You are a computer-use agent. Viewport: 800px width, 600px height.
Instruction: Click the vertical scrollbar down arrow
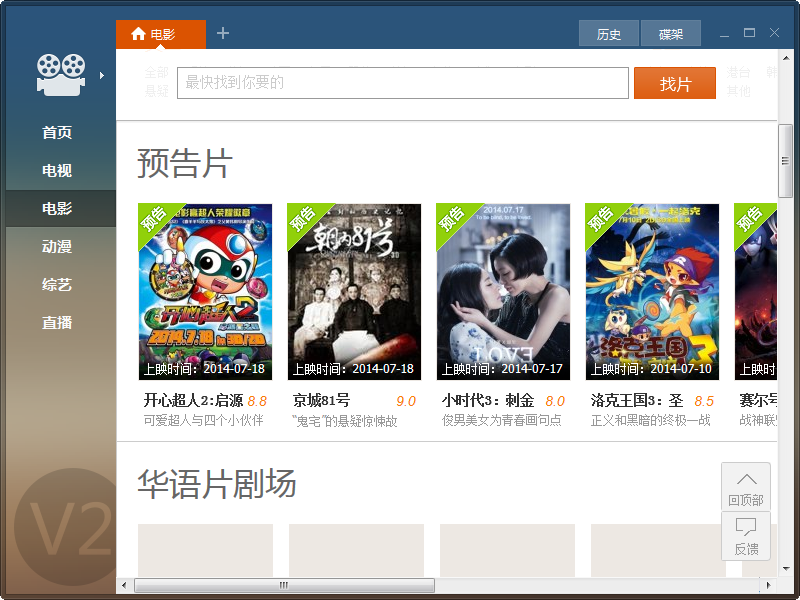coord(785,568)
